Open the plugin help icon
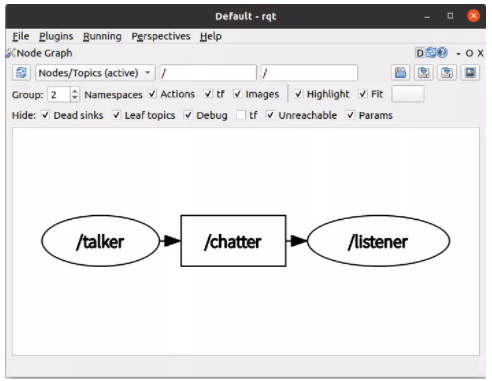 point(442,53)
